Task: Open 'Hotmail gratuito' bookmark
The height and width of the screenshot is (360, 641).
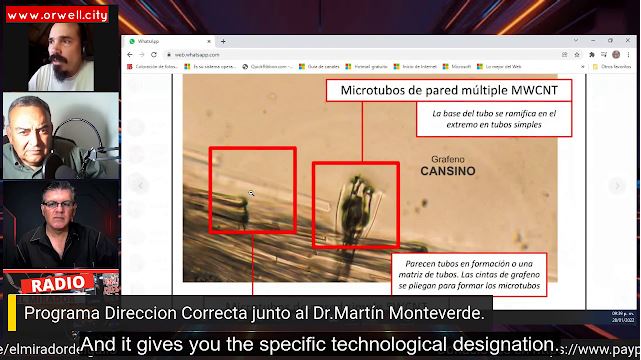Action: coord(367,67)
